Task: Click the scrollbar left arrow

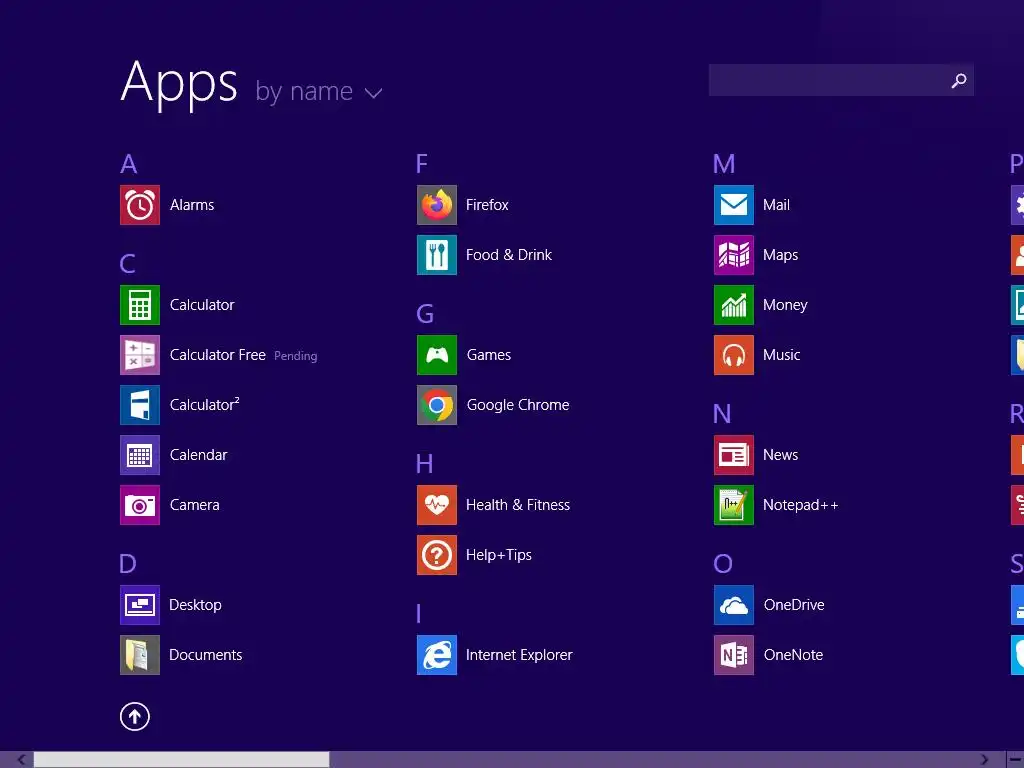Action: 21,760
